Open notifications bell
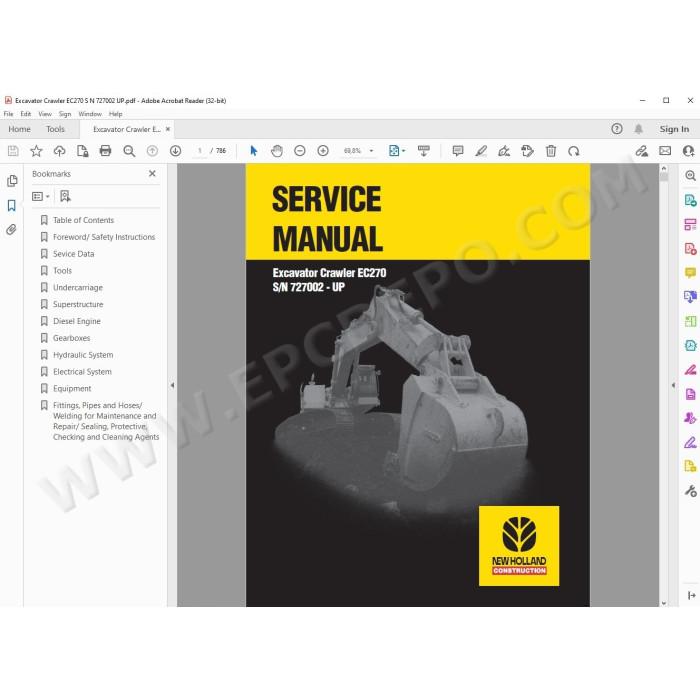Screen dimensions: 700x700 click(x=638, y=129)
